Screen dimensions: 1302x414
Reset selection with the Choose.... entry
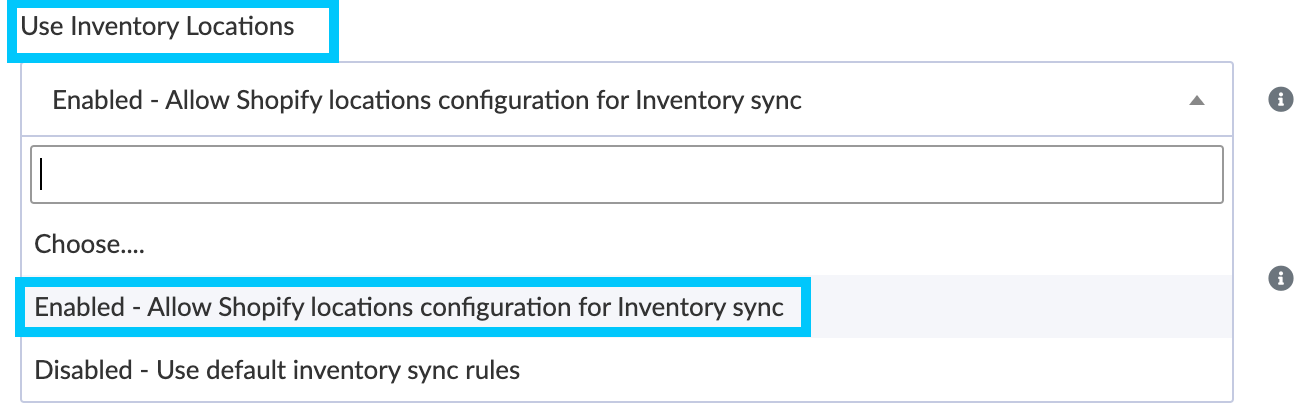coord(90,245)
